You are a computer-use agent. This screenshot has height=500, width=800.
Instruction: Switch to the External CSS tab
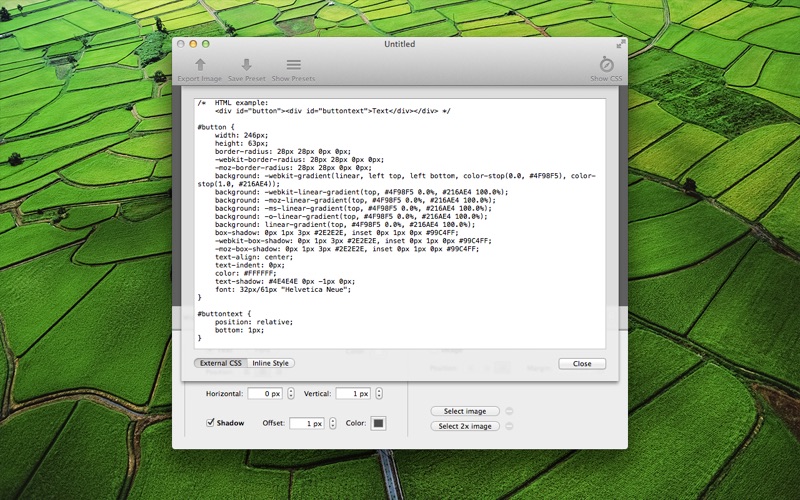[220, 363]
